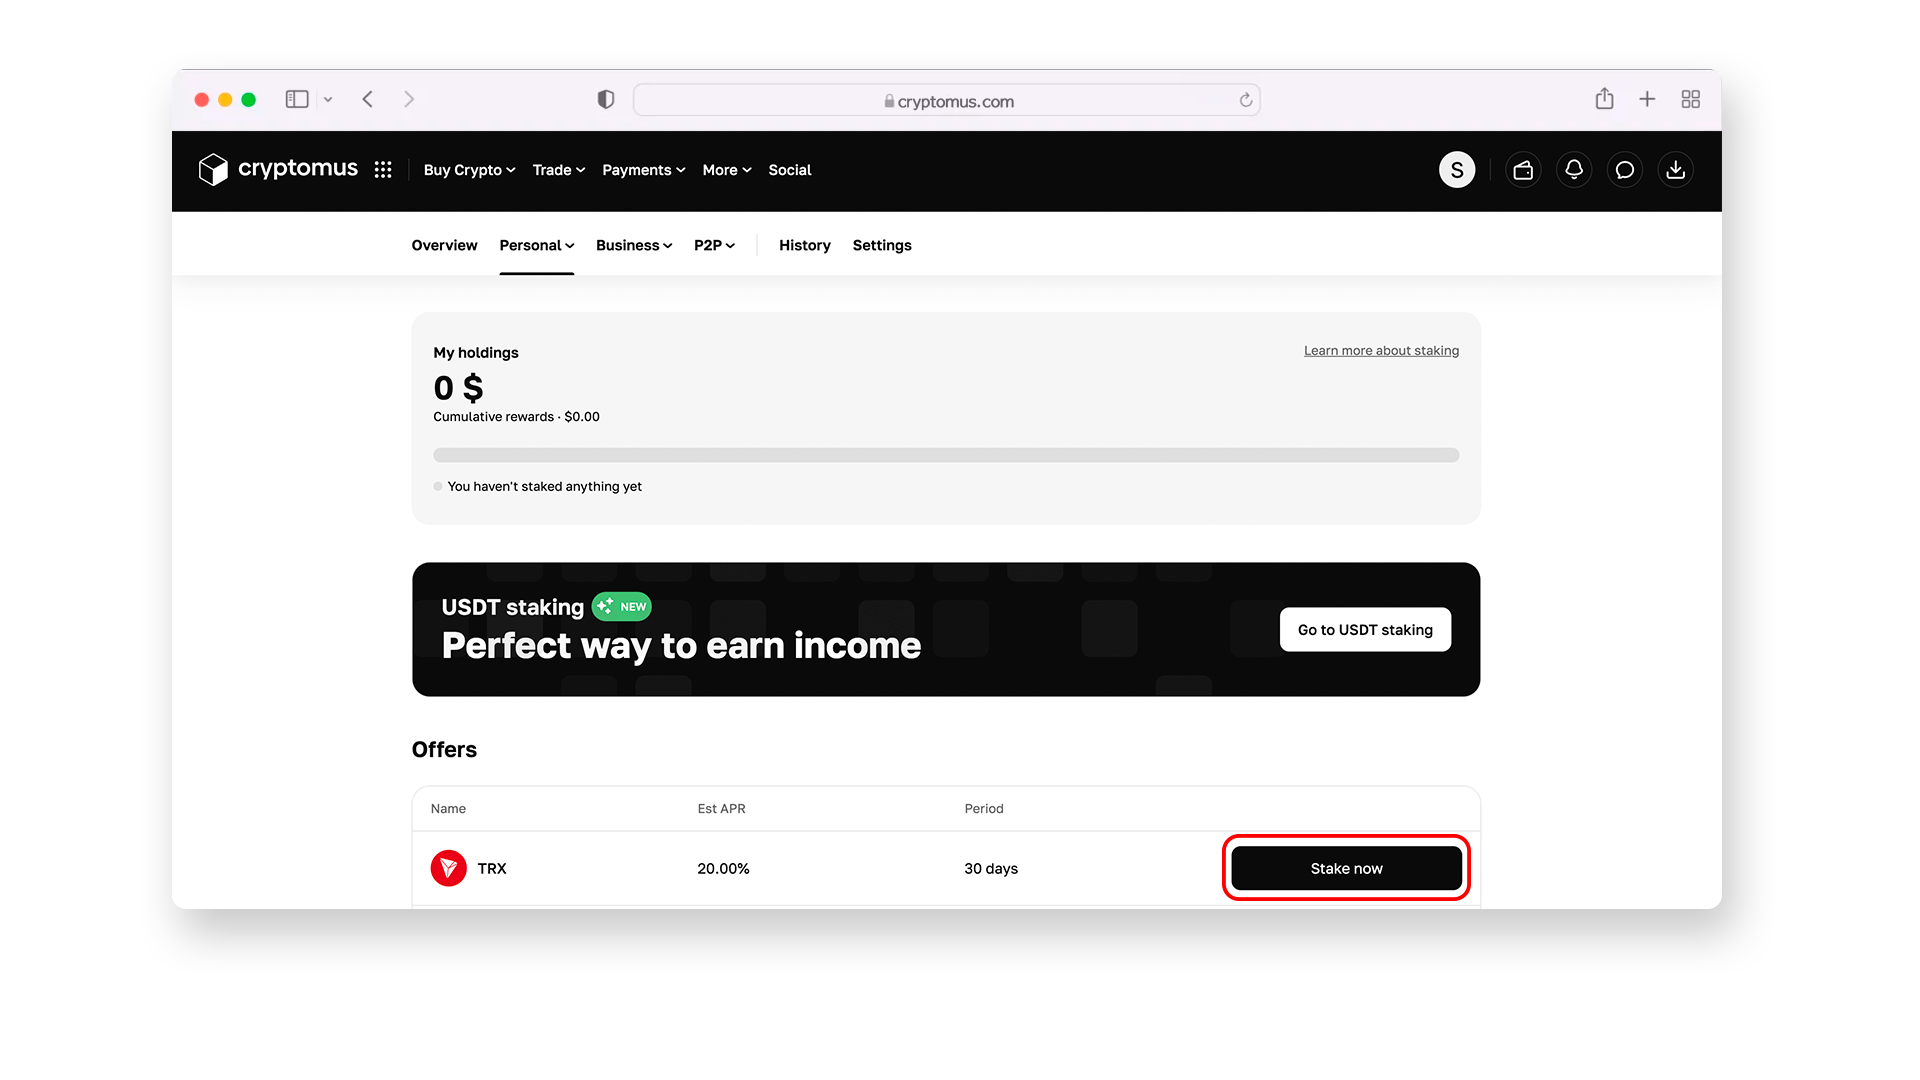Expand the Trade dropdown menu

point(556,169)
